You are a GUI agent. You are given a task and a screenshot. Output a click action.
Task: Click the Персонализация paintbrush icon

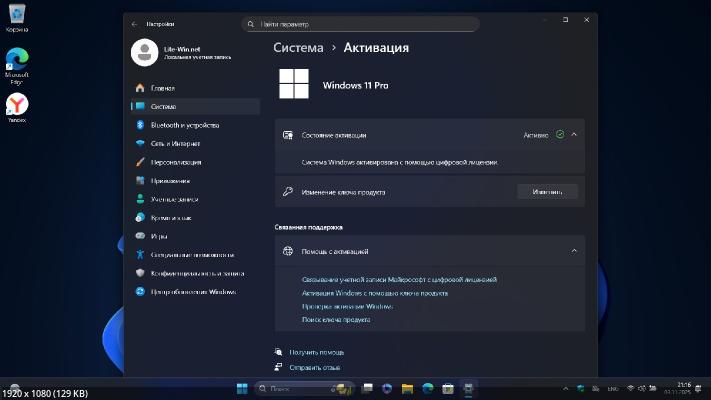pyautogui.click(x=140, y=162)
